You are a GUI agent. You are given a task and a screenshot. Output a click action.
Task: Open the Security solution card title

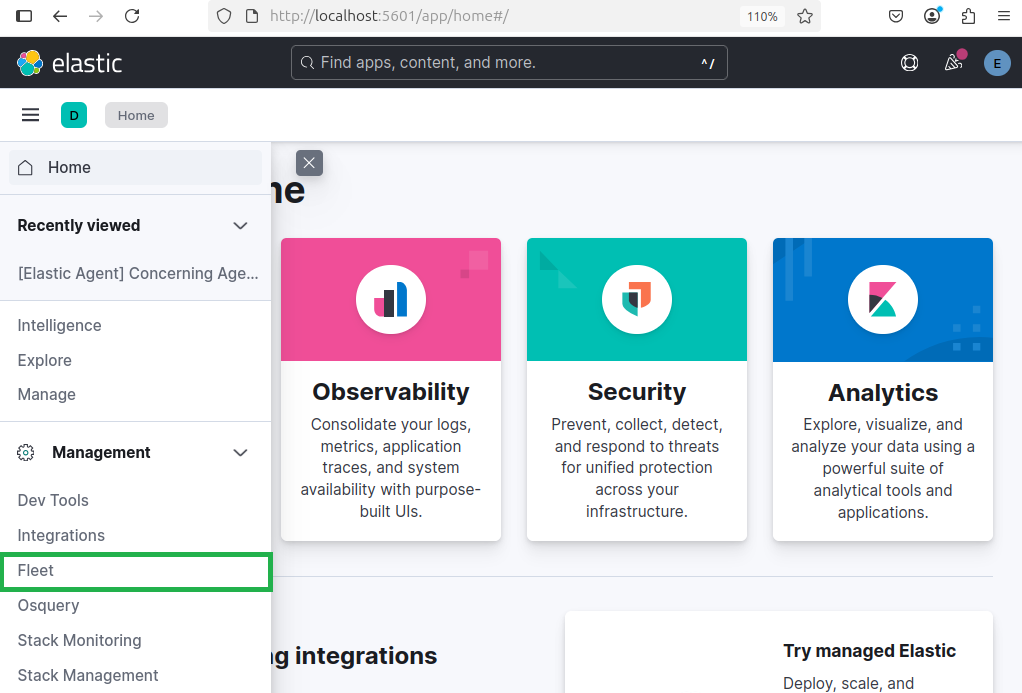click(x=637, y=392)
